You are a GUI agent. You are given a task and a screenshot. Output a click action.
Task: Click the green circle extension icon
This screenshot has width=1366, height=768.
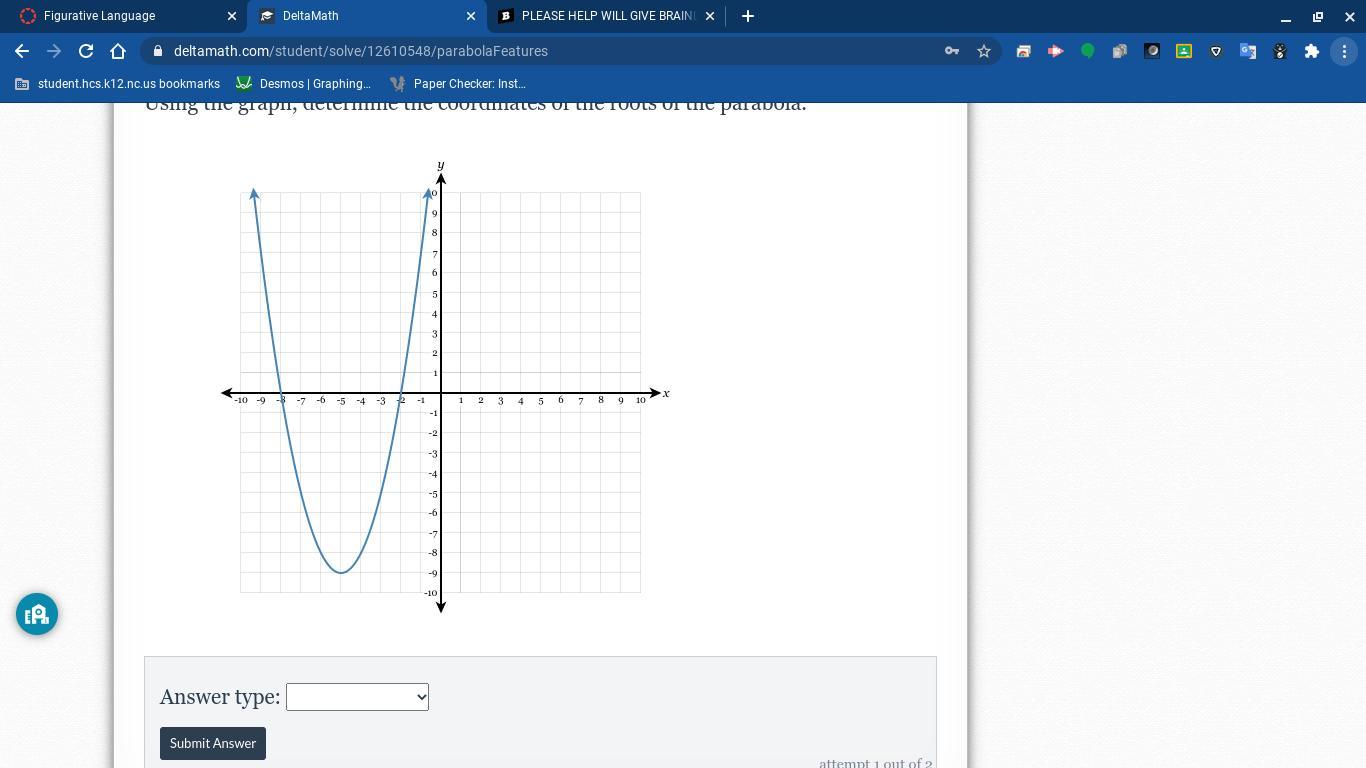click(1088, 51)
